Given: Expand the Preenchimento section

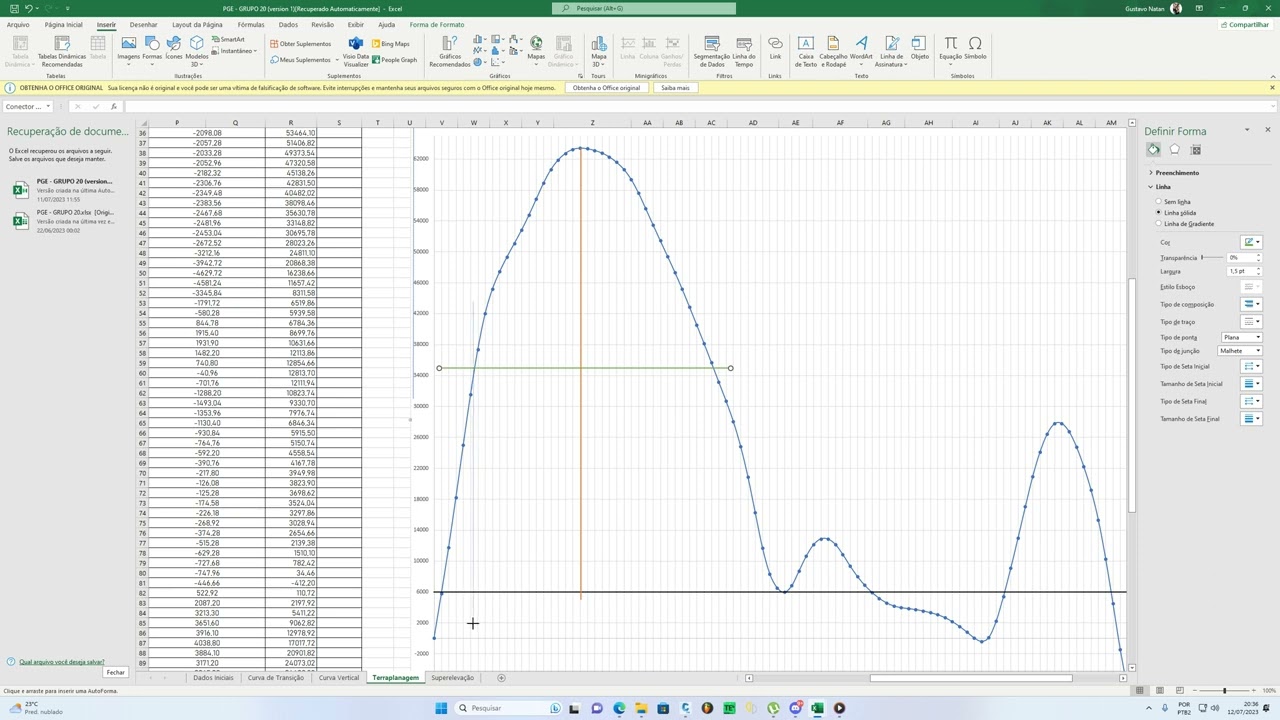Looking at the screenshot, I should [1174, 173].
